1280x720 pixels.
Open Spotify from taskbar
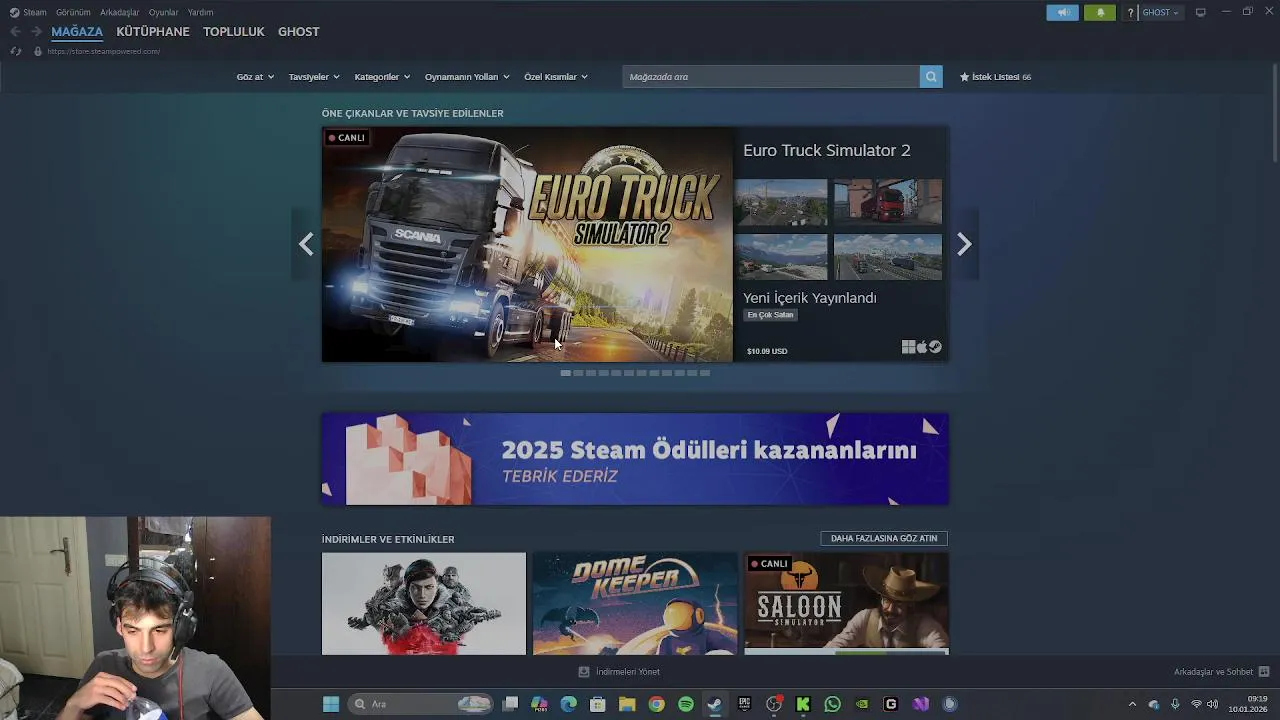coord(686,704)
